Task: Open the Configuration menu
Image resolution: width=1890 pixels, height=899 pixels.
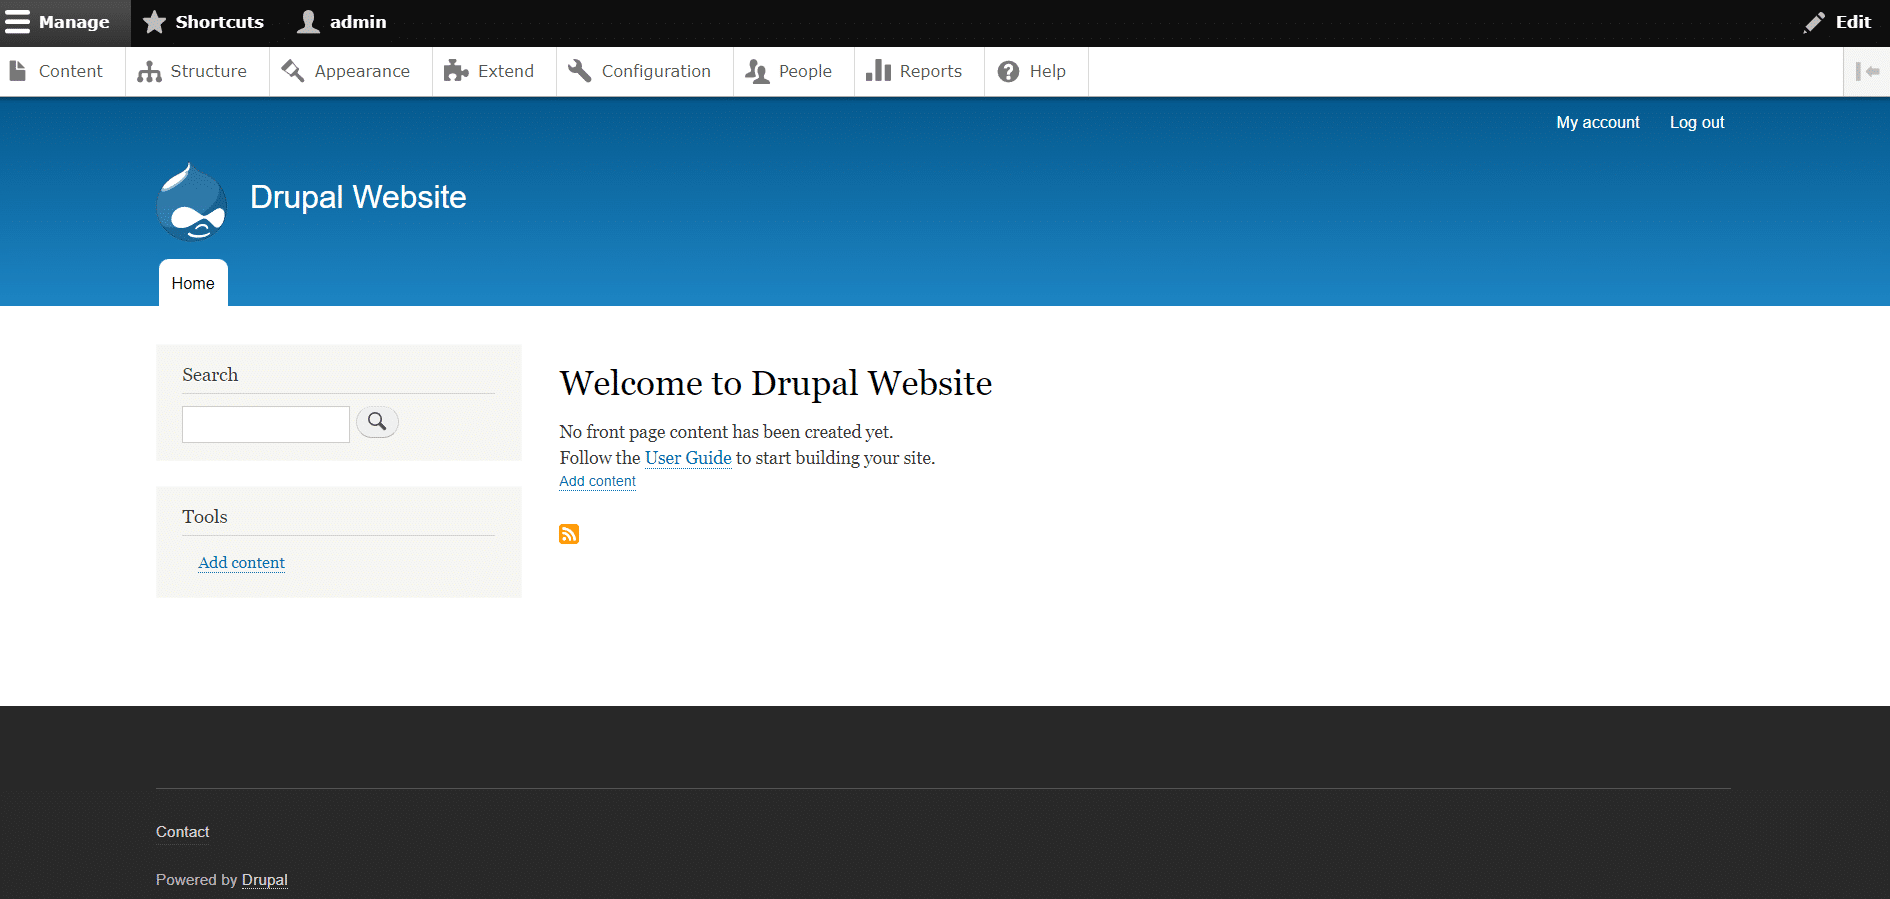Action: click(645, 71)
